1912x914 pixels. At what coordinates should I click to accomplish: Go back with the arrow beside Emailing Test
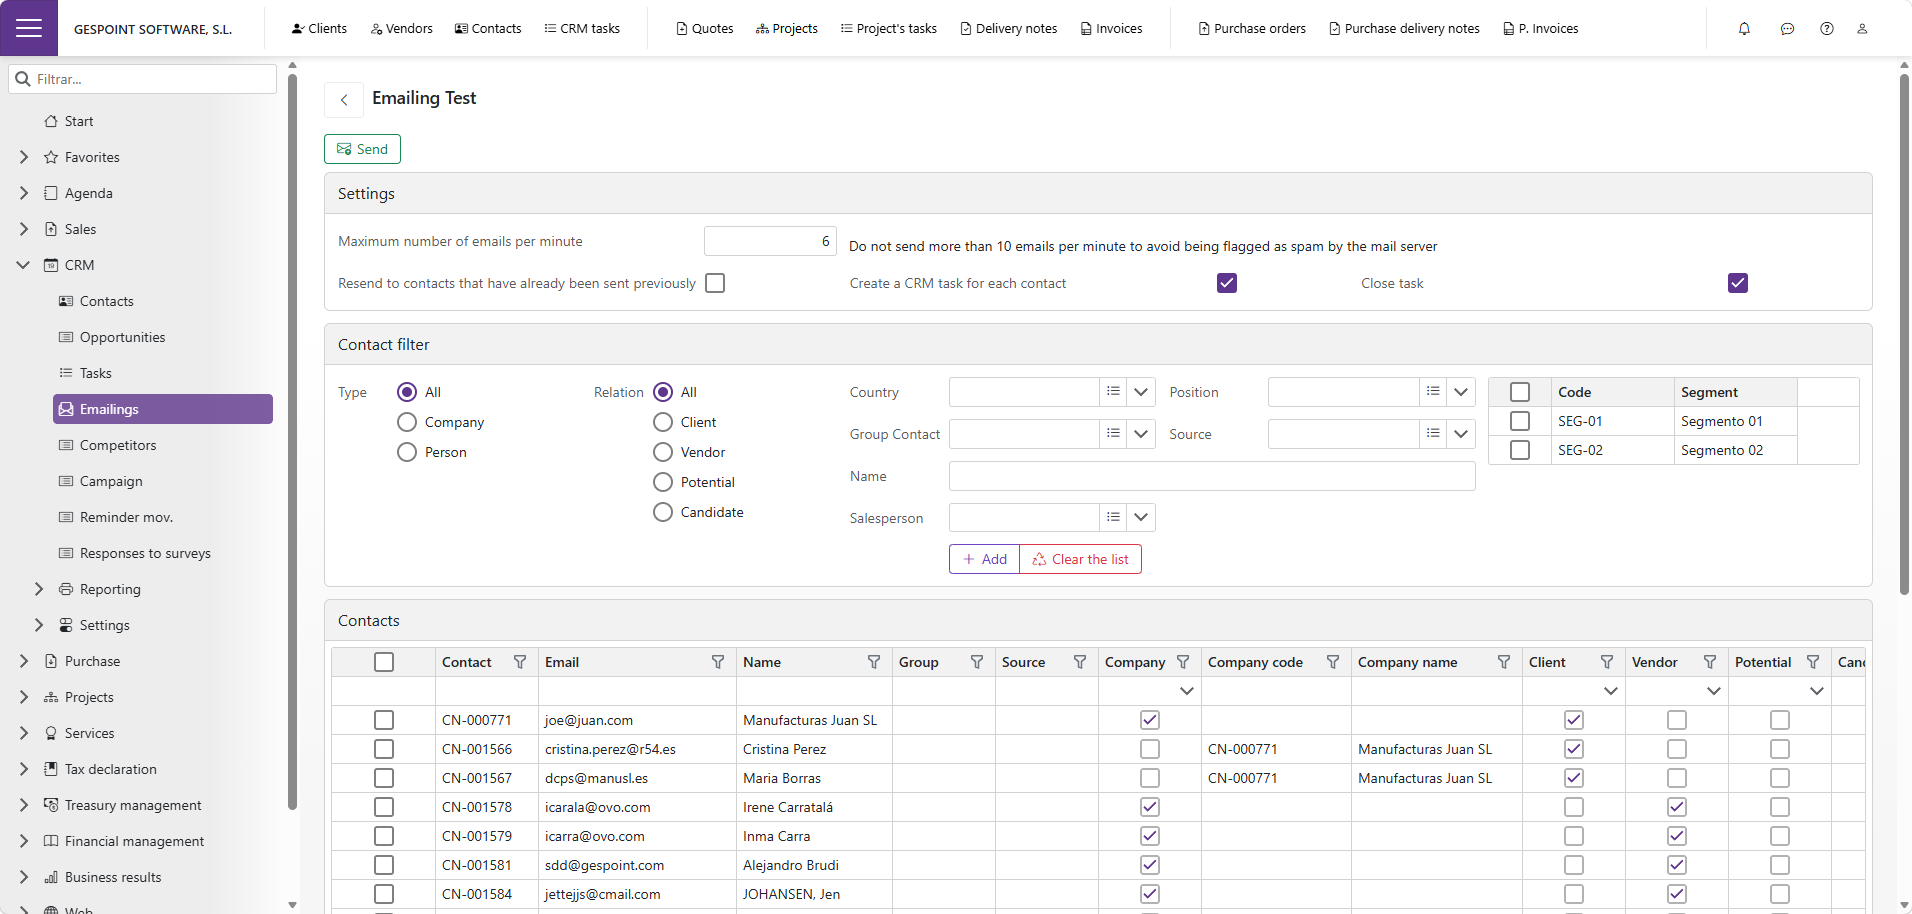[344, 99]
